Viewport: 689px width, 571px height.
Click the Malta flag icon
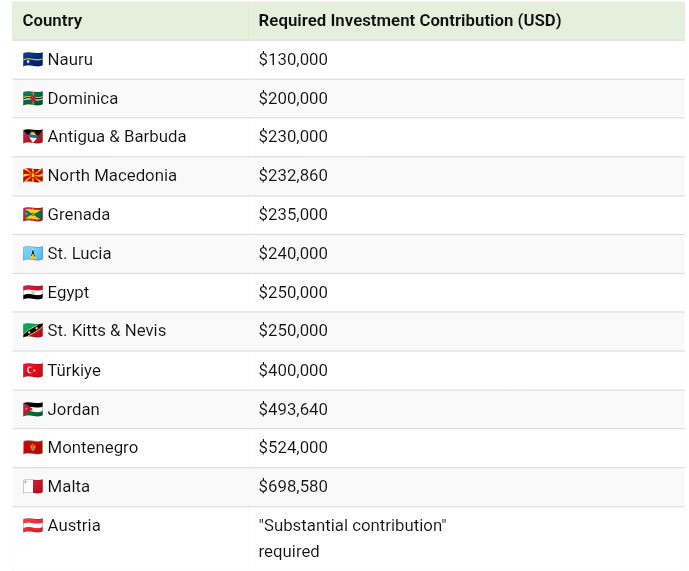click(x=32, y=487)
